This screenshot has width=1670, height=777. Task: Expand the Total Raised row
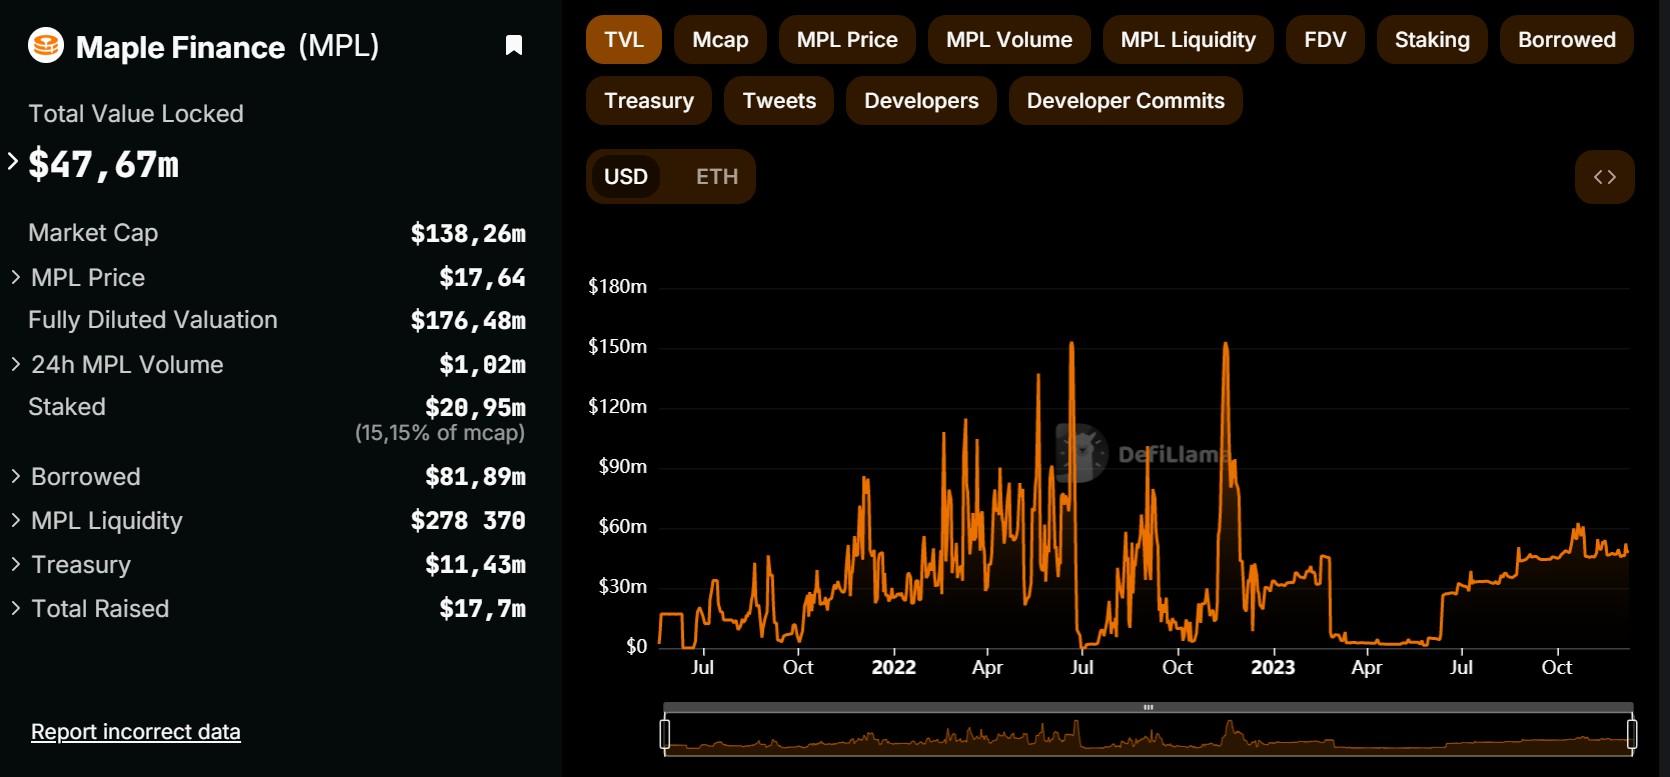point(16,608)
